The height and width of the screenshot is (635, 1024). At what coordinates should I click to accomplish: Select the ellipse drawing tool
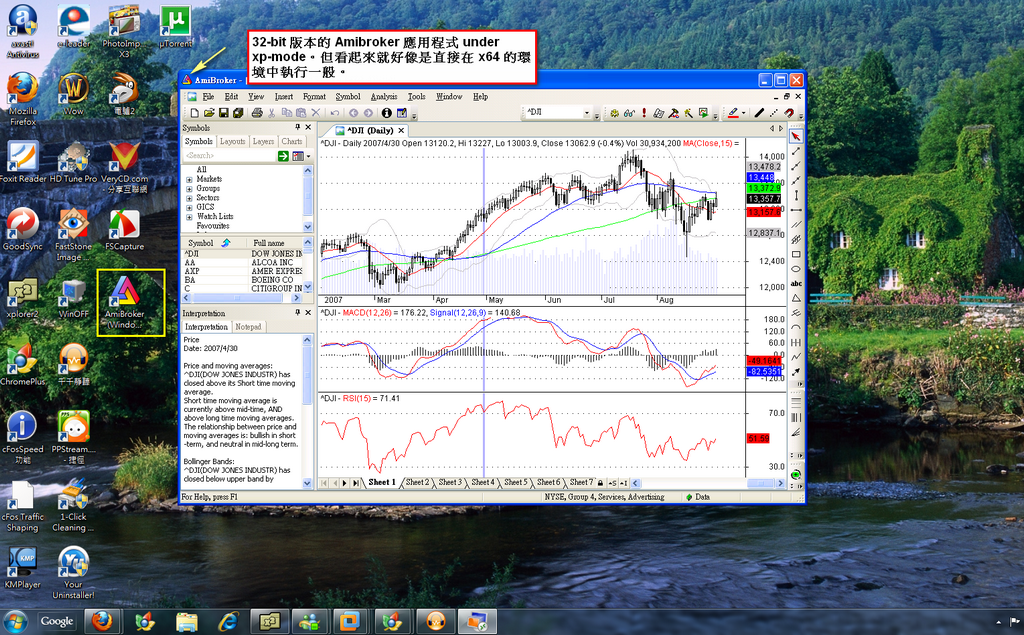point(796,269)
